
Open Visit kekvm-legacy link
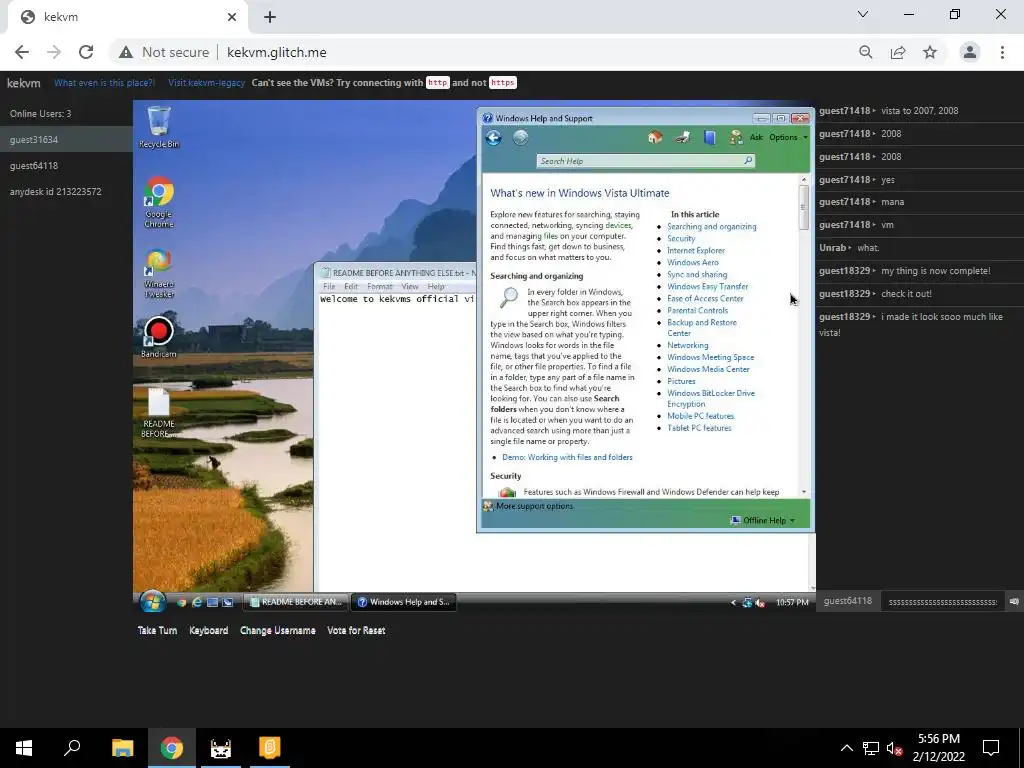click(x=206, y=83)
